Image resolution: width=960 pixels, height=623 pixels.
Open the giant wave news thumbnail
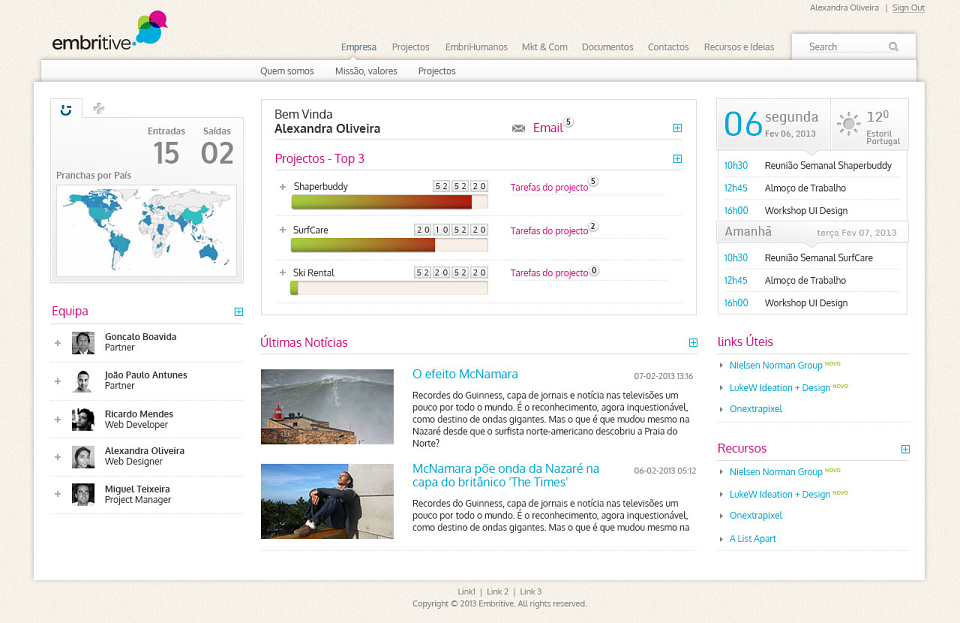tap(327, 406)
